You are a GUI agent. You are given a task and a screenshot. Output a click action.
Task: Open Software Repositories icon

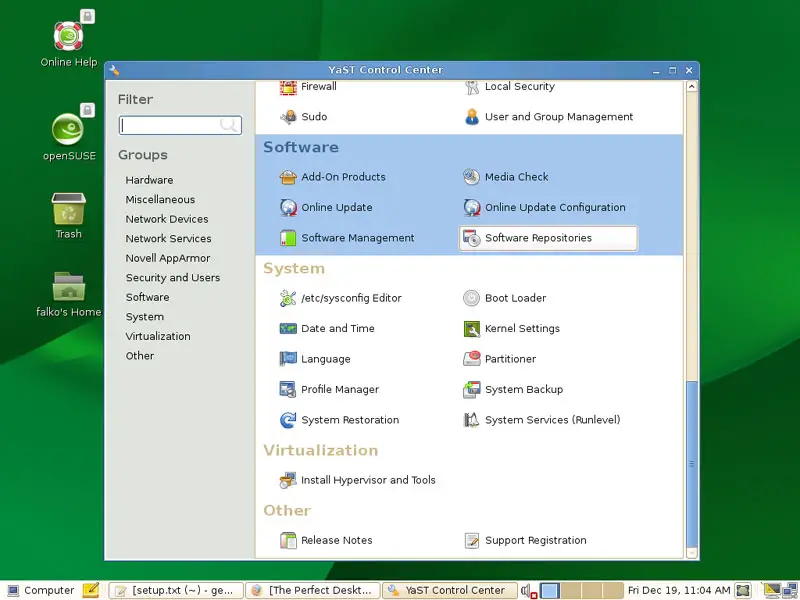click(471, 238)
